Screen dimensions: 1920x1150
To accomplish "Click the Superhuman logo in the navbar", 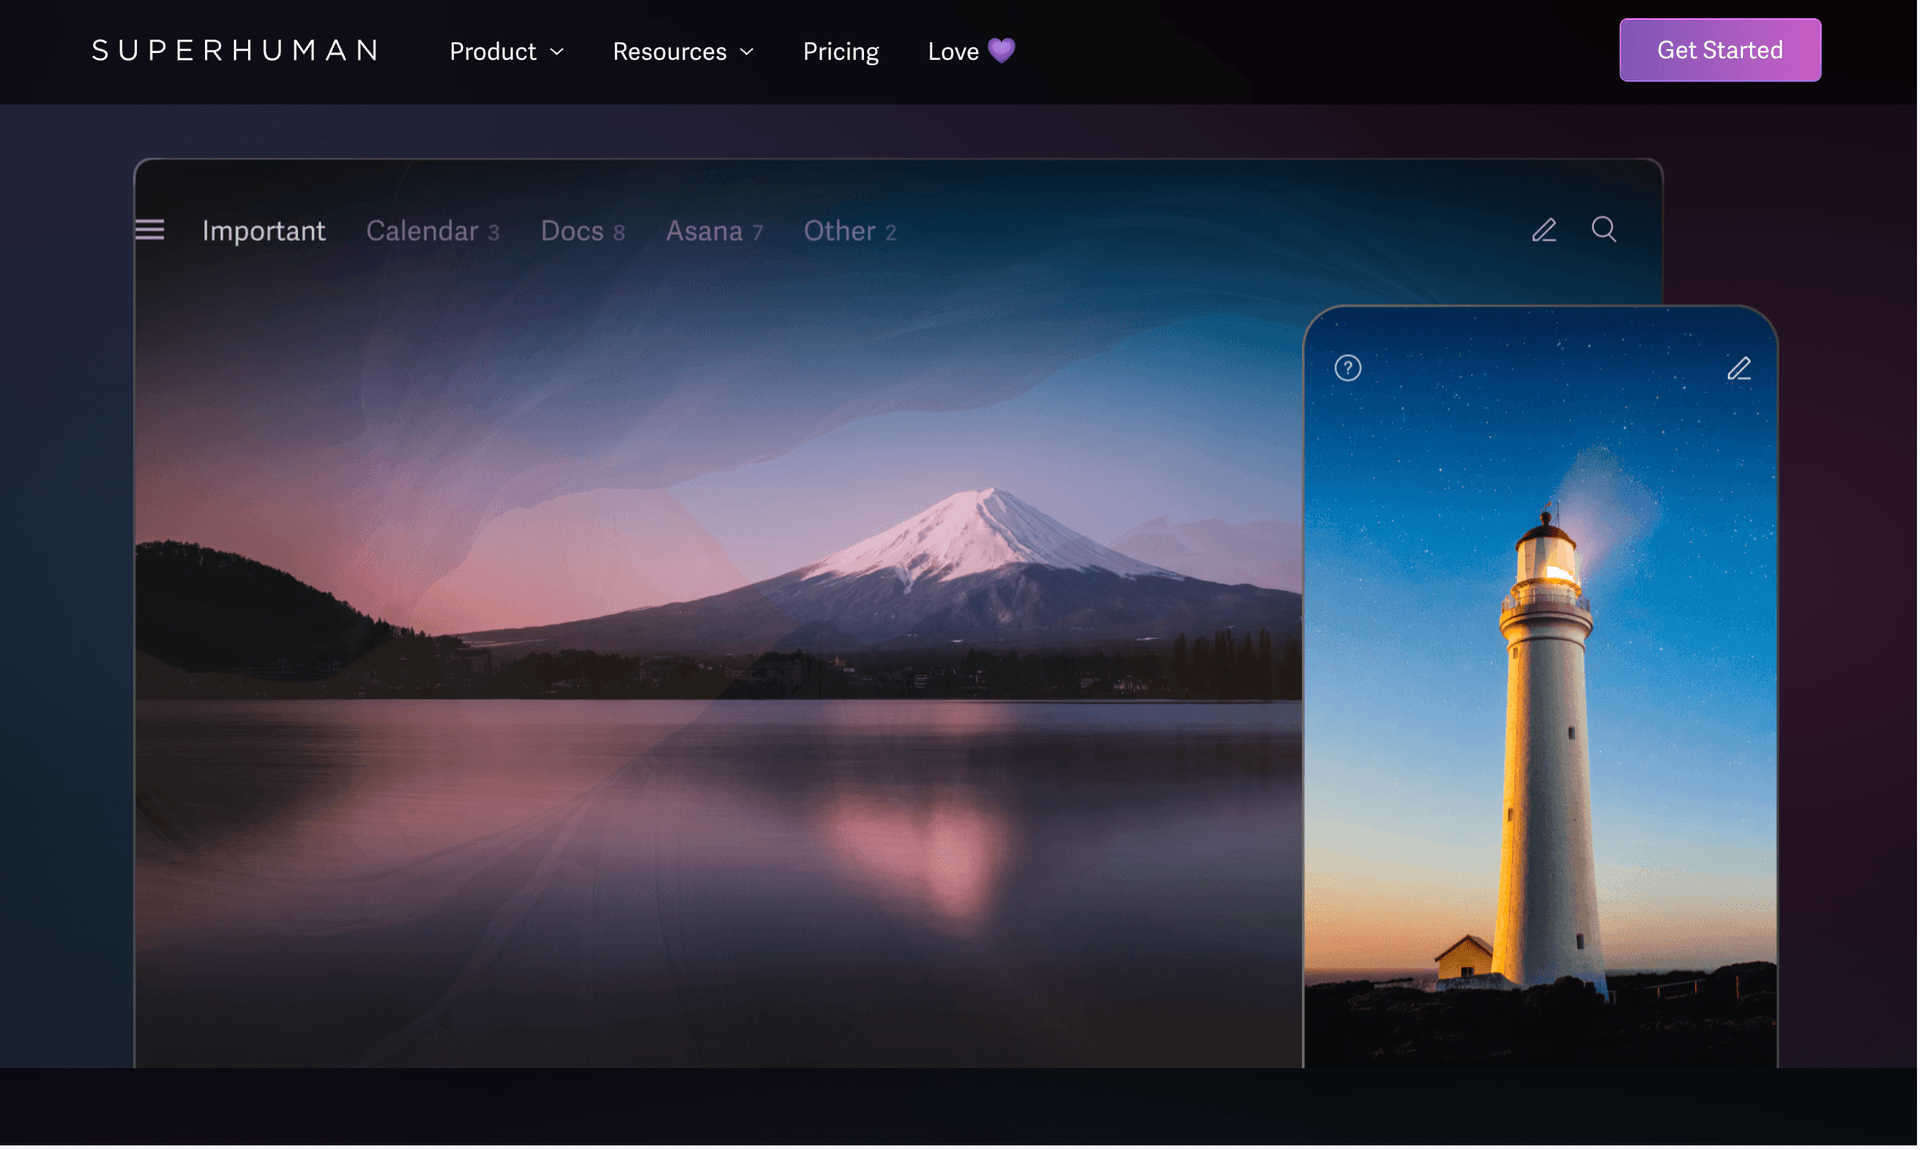I will pyautogui.click(x=235, y=49).
